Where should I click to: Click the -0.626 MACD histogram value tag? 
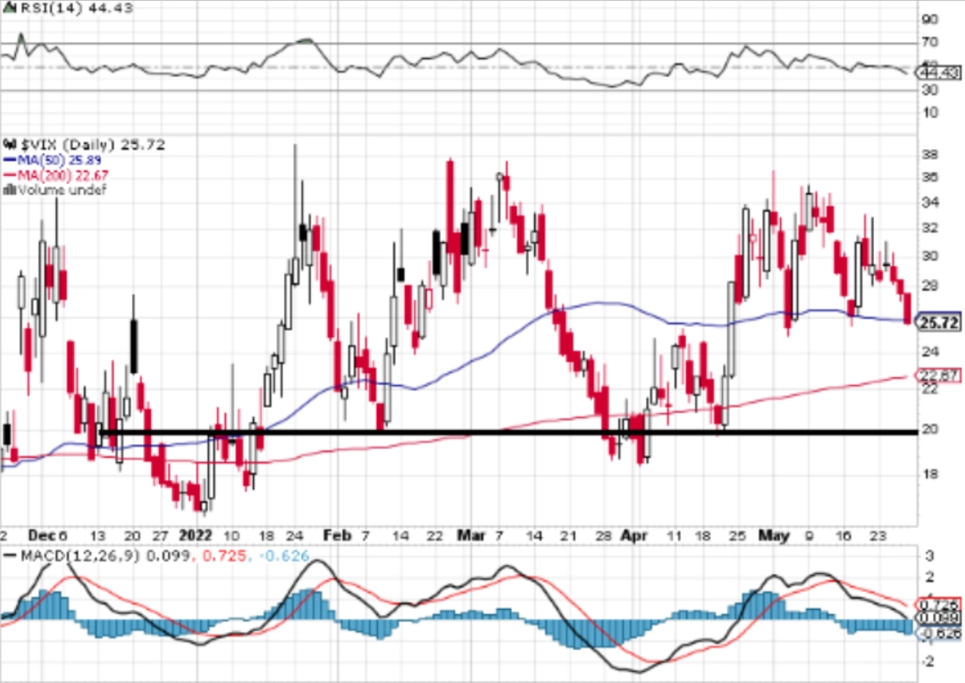pyautogui.click(x=939, y=633)
